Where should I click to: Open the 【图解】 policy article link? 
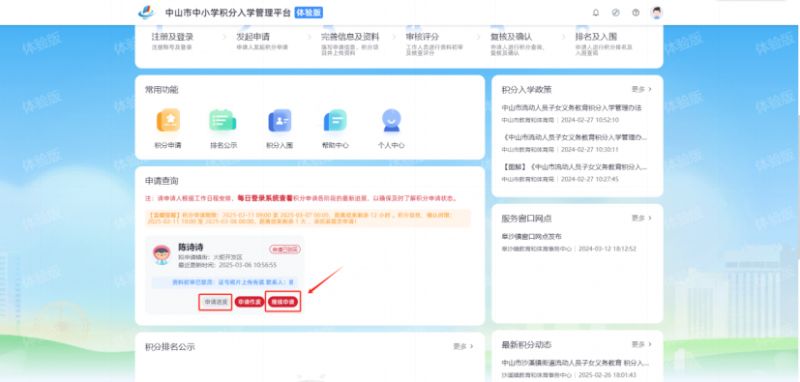(574, 167)
